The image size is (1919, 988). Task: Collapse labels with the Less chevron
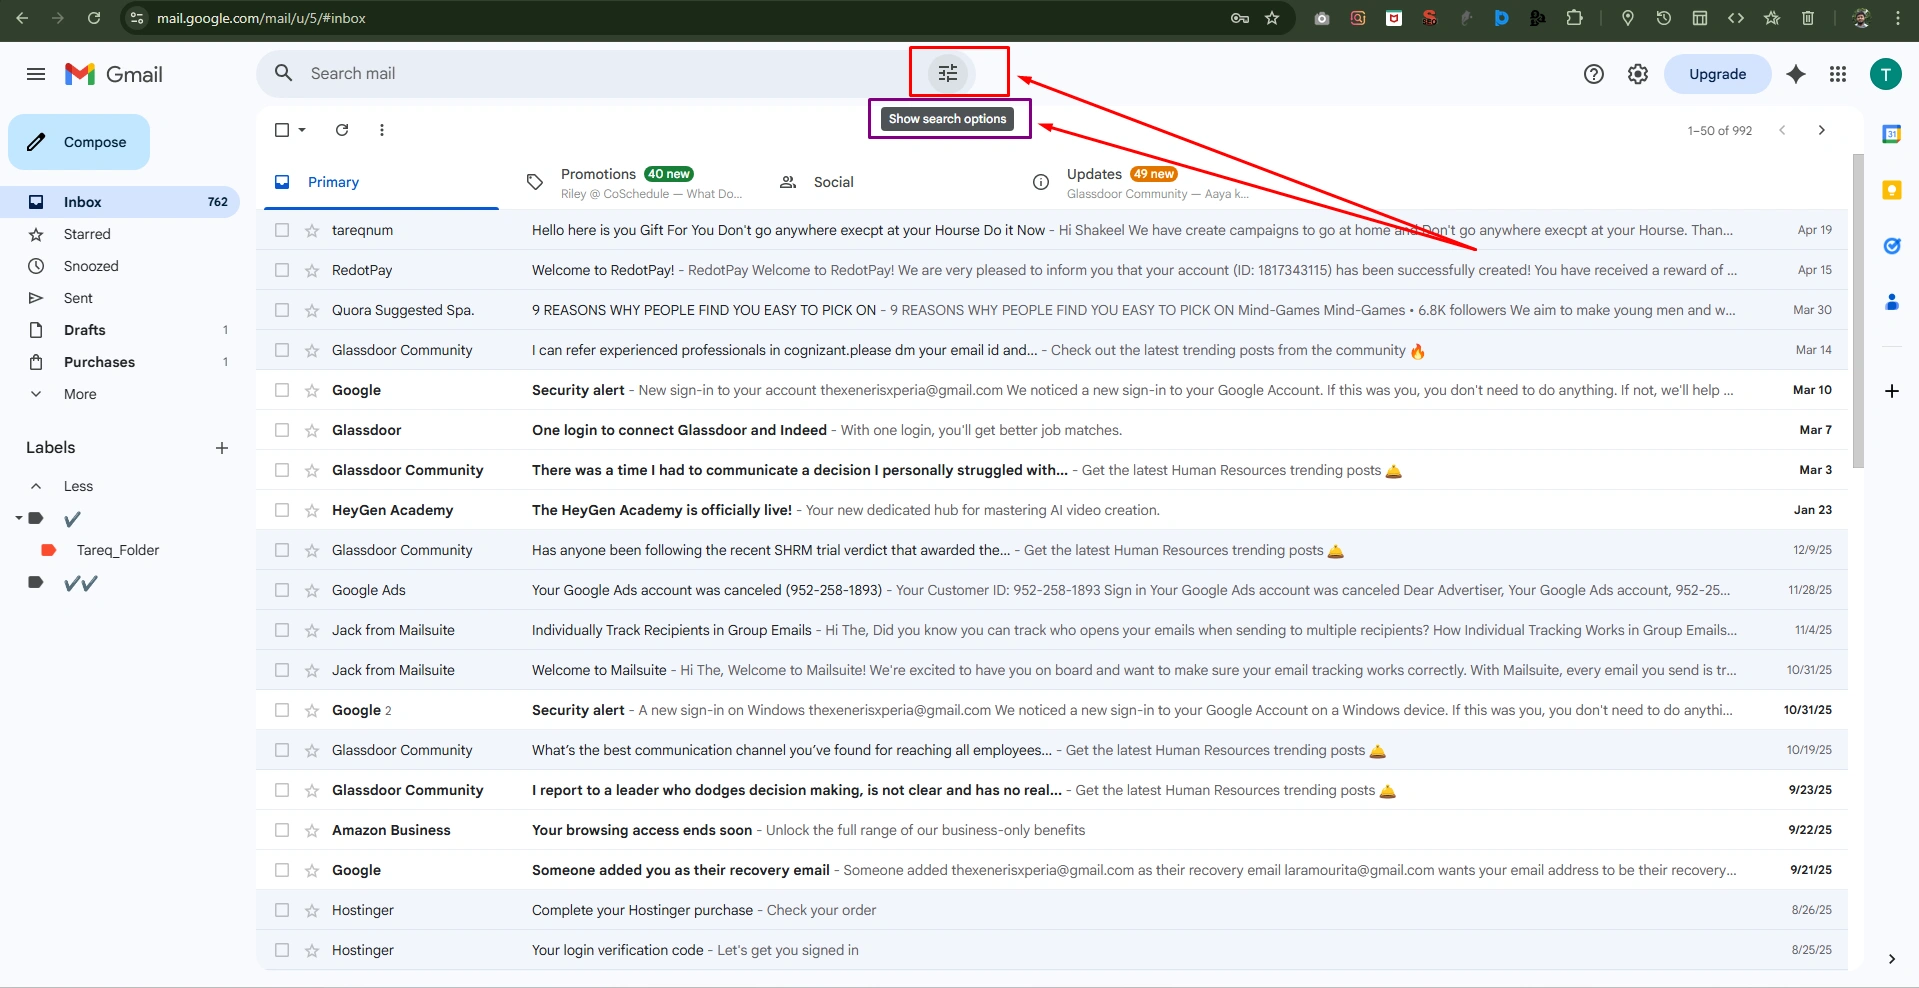[x=36, y=486]
